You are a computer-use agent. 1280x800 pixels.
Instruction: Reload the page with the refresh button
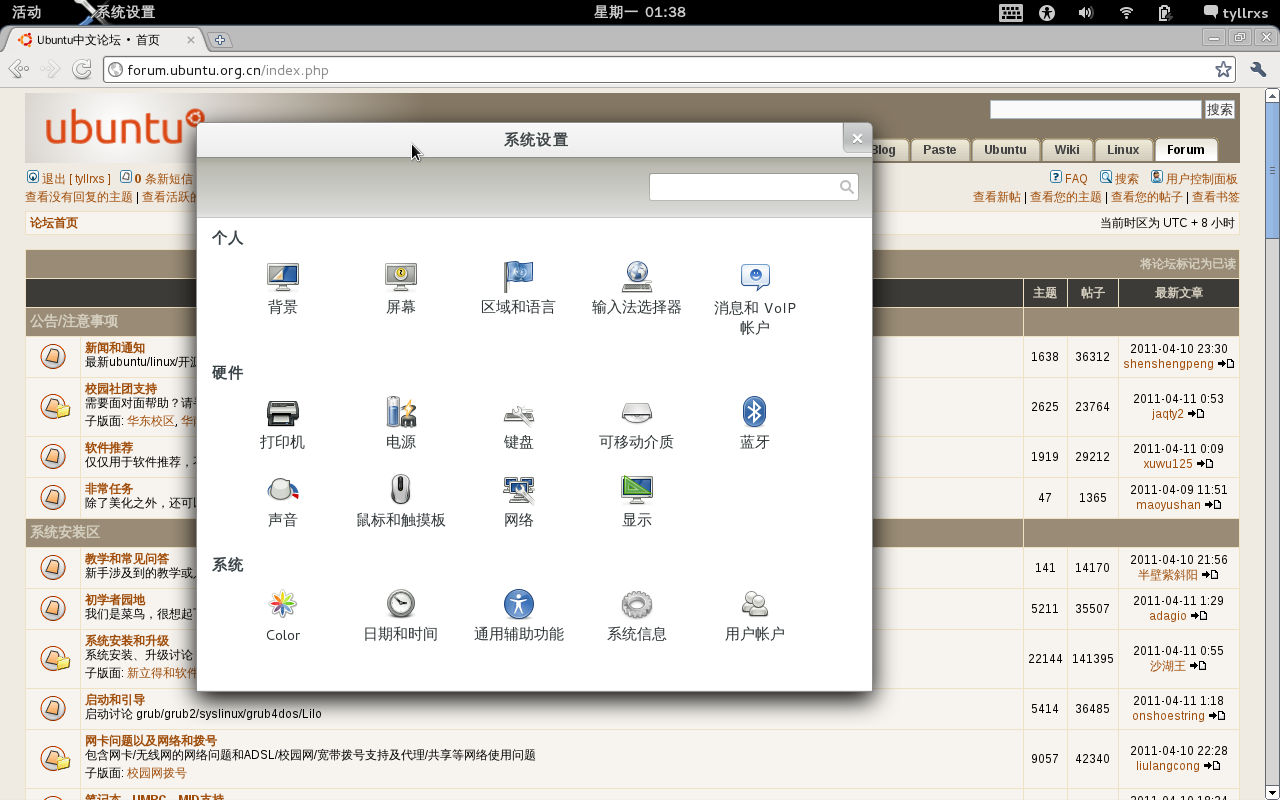pos(82,69)
